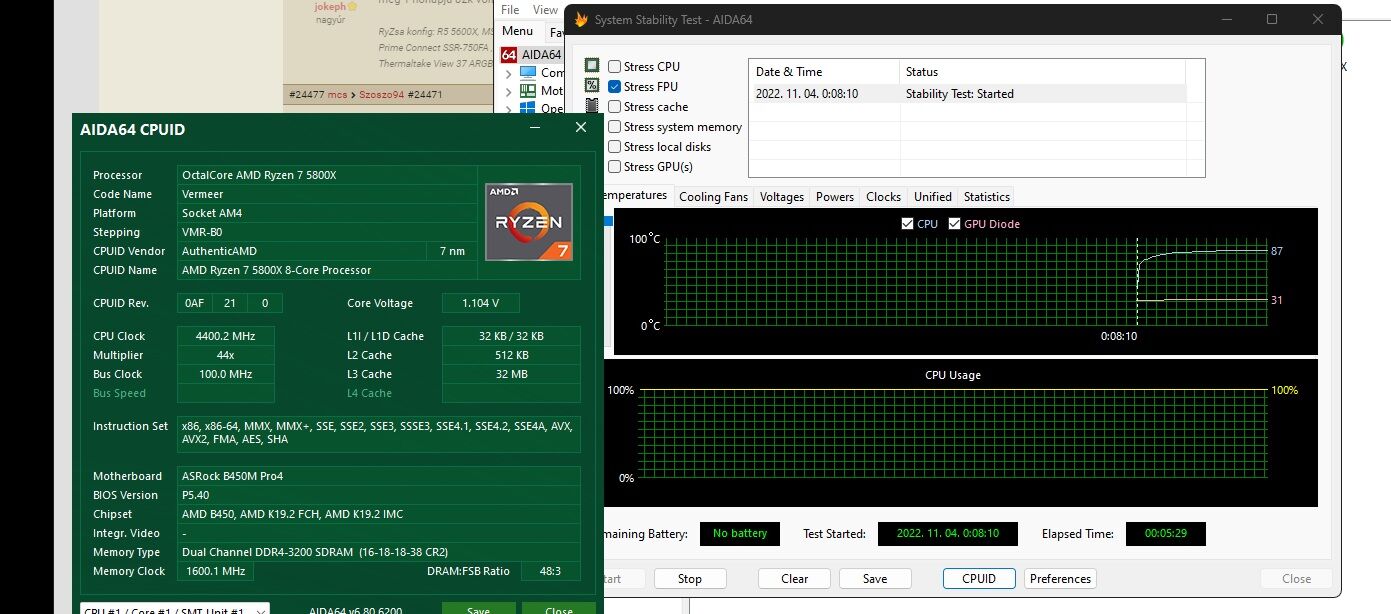Minimize the AIDA64 CPUID window
This screenshot has height=614, width=1391.
(534, 127)
